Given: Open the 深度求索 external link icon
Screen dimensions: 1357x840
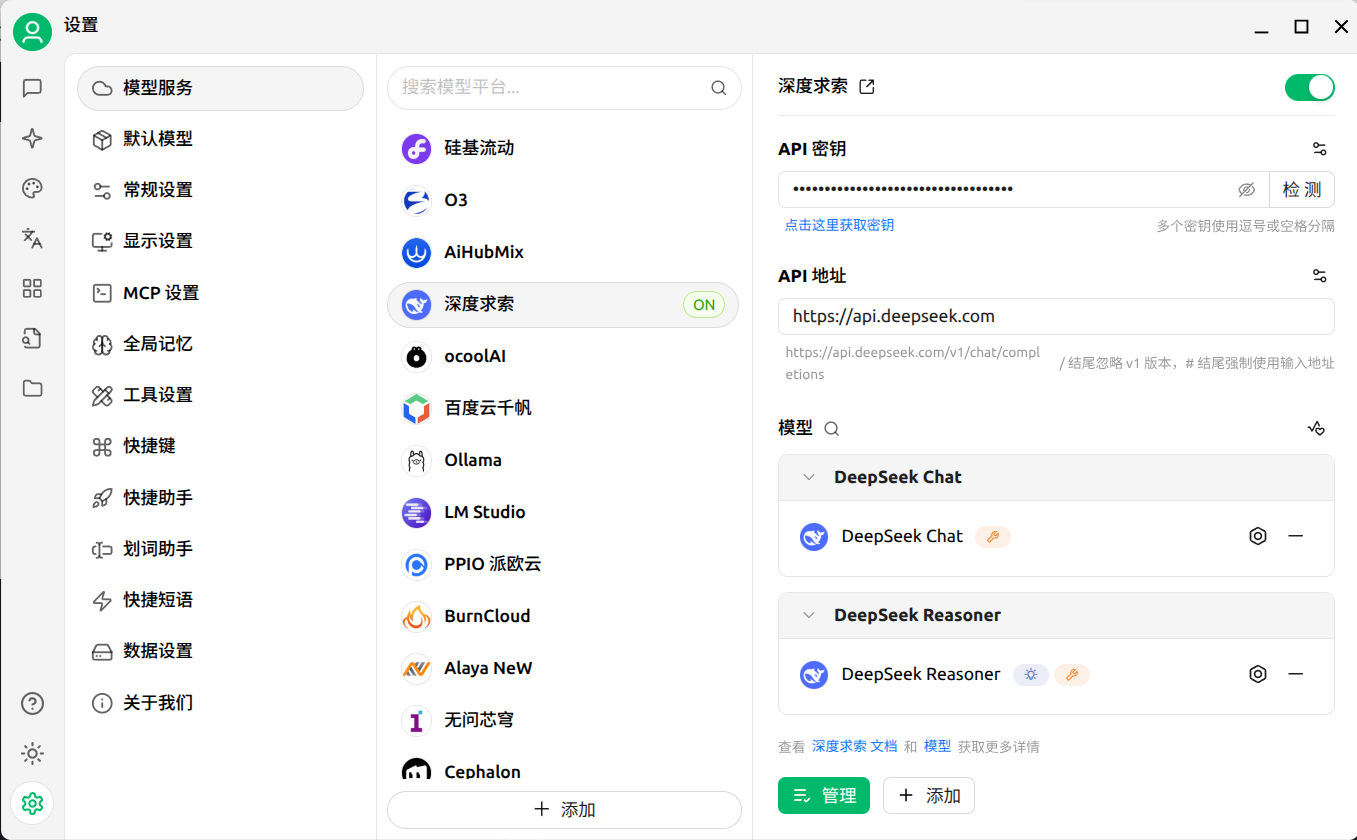Looking at the screenshot, I should pyautogui.click(x=867, y=87).
